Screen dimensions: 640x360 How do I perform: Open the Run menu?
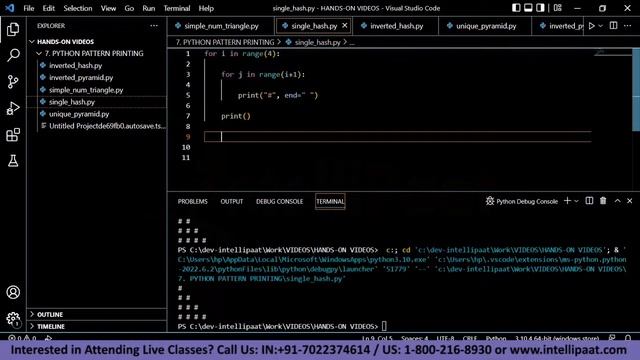click(x=149, y=8)
